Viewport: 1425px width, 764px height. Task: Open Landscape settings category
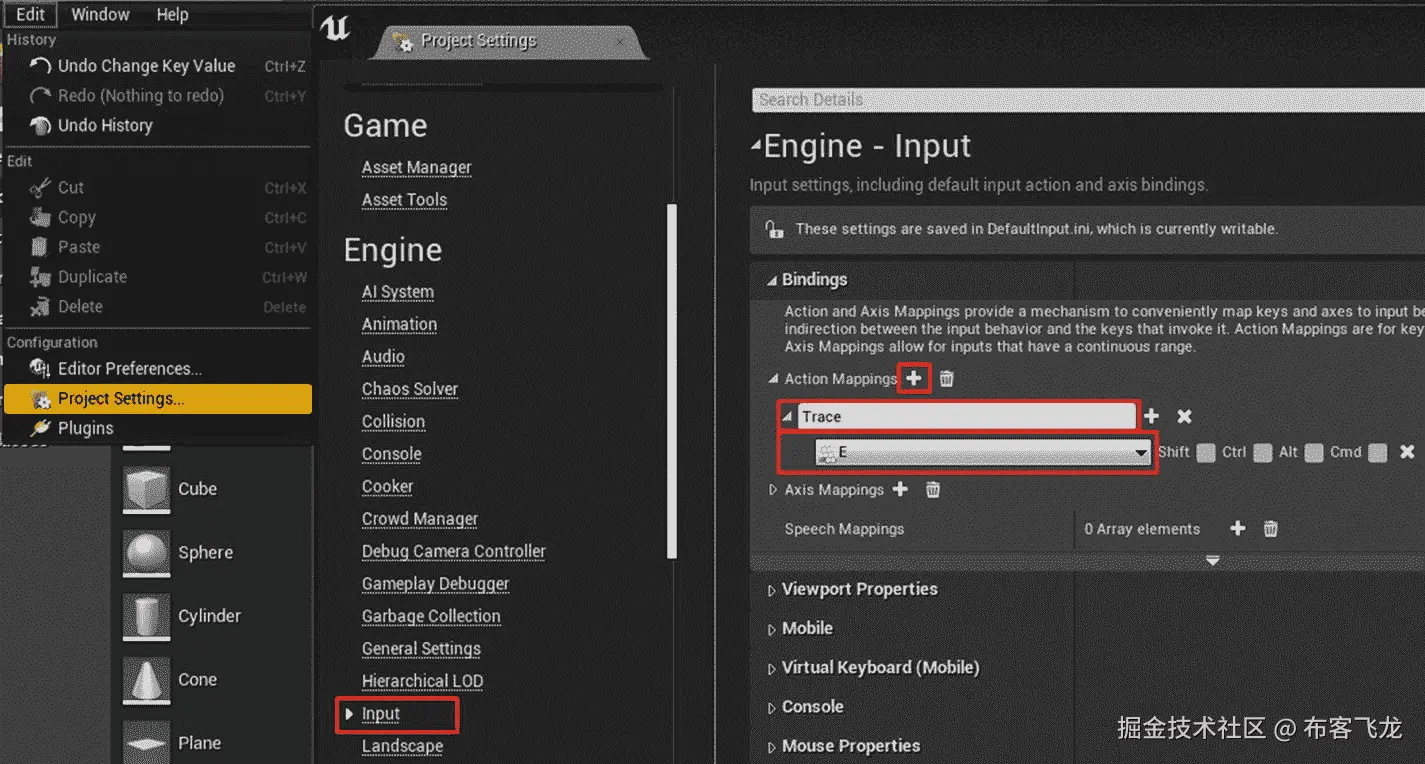coord(402,746)
